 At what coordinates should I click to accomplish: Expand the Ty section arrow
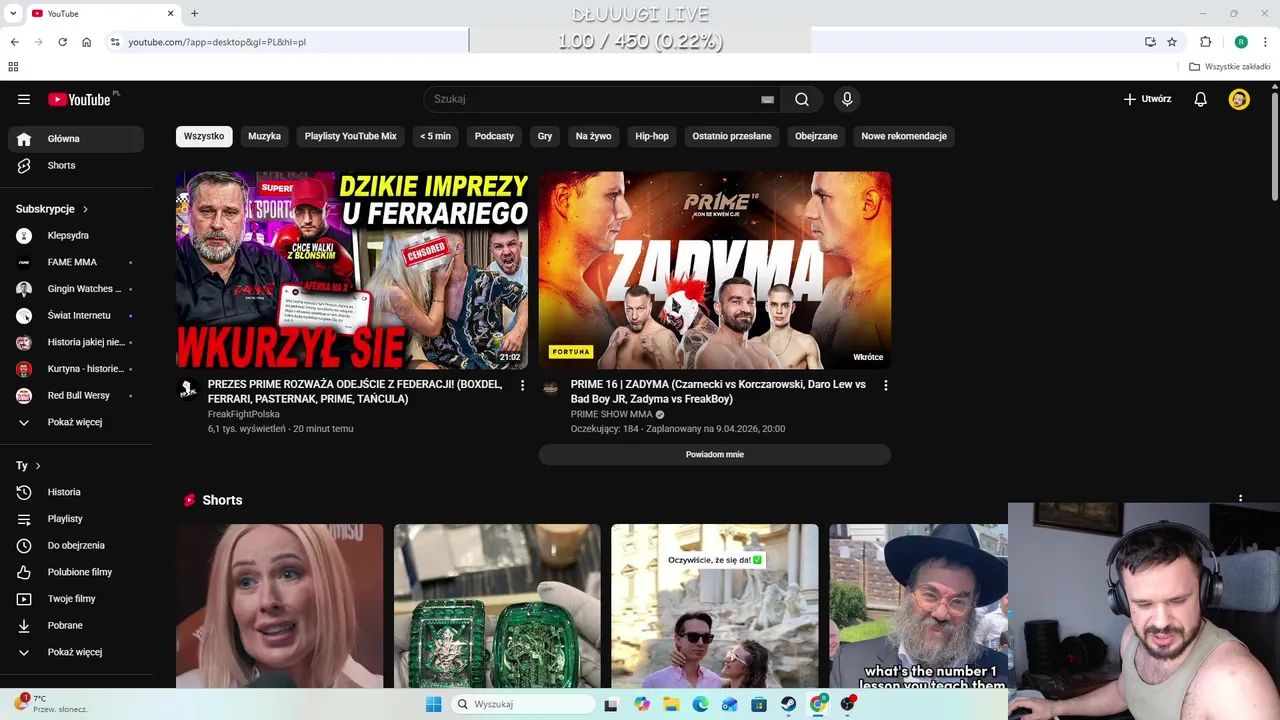(38, 466)
